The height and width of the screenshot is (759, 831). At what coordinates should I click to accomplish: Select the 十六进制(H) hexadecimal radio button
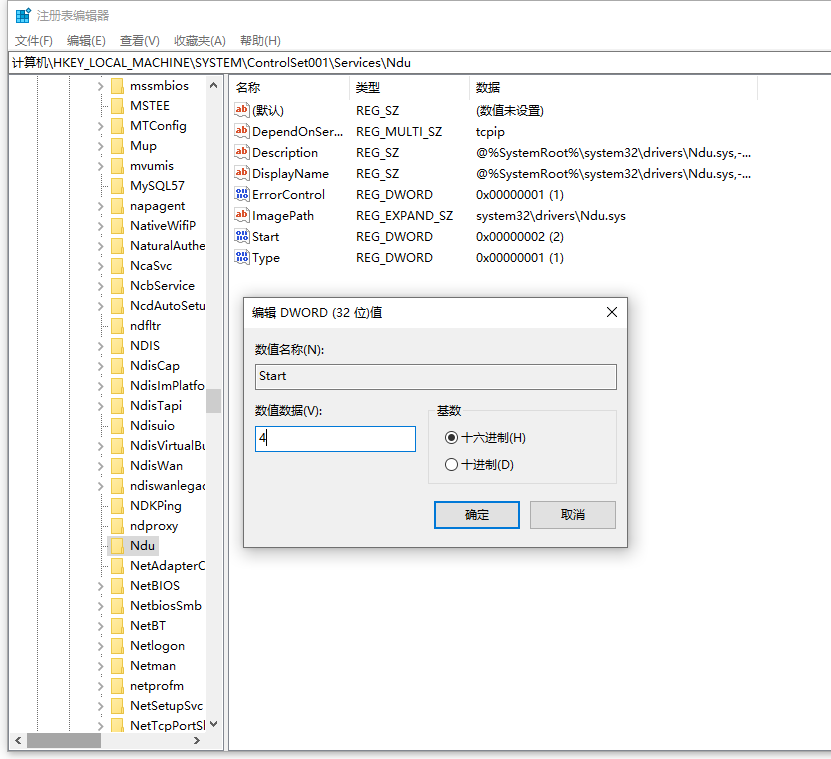452,437
